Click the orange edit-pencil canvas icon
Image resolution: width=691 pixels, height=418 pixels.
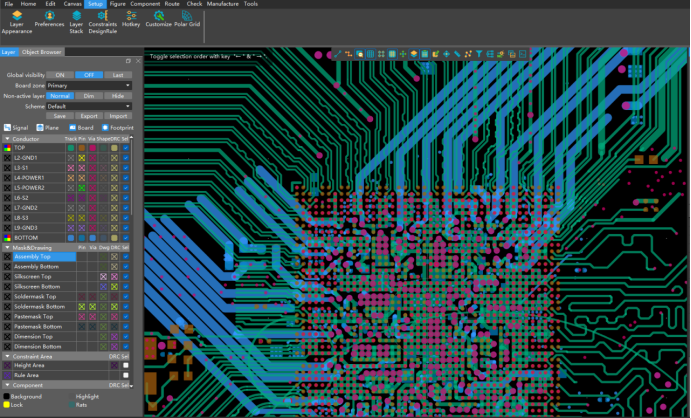pos(435,54)
